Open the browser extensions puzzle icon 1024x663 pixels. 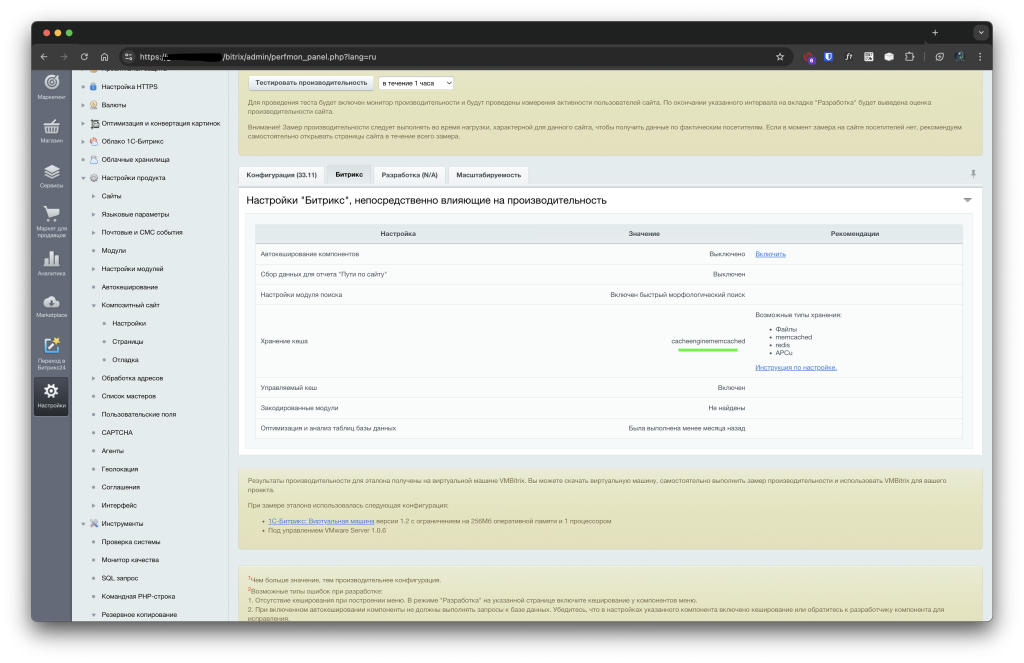coord(909,57)
